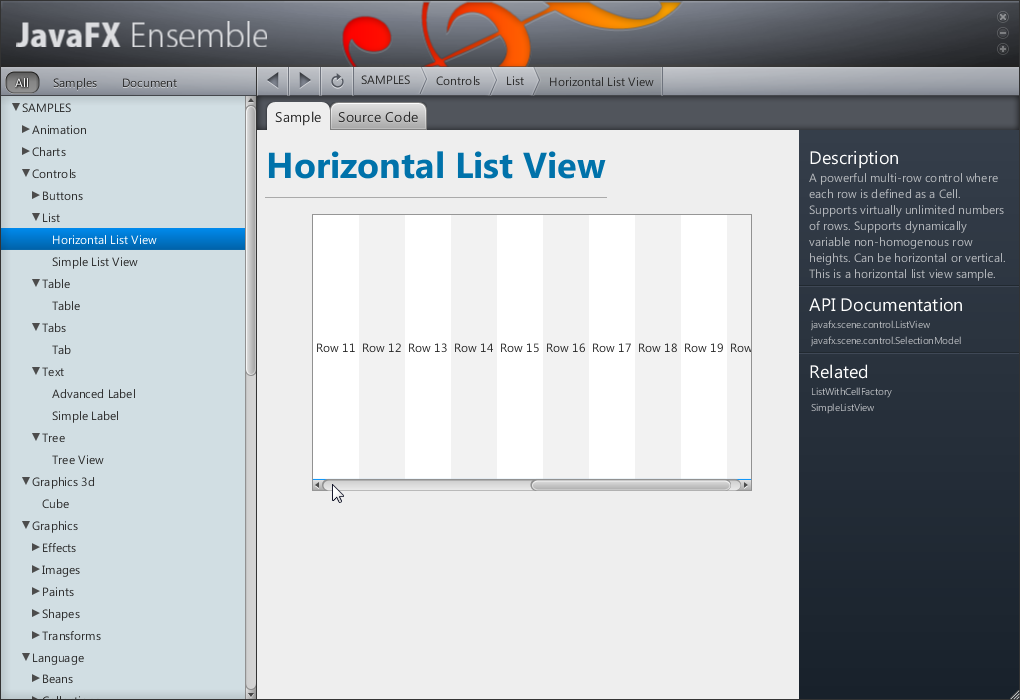Open the javafx.scene.control.ListView API link
Screen dimensions: 1020x700
(x=870, y=325)
